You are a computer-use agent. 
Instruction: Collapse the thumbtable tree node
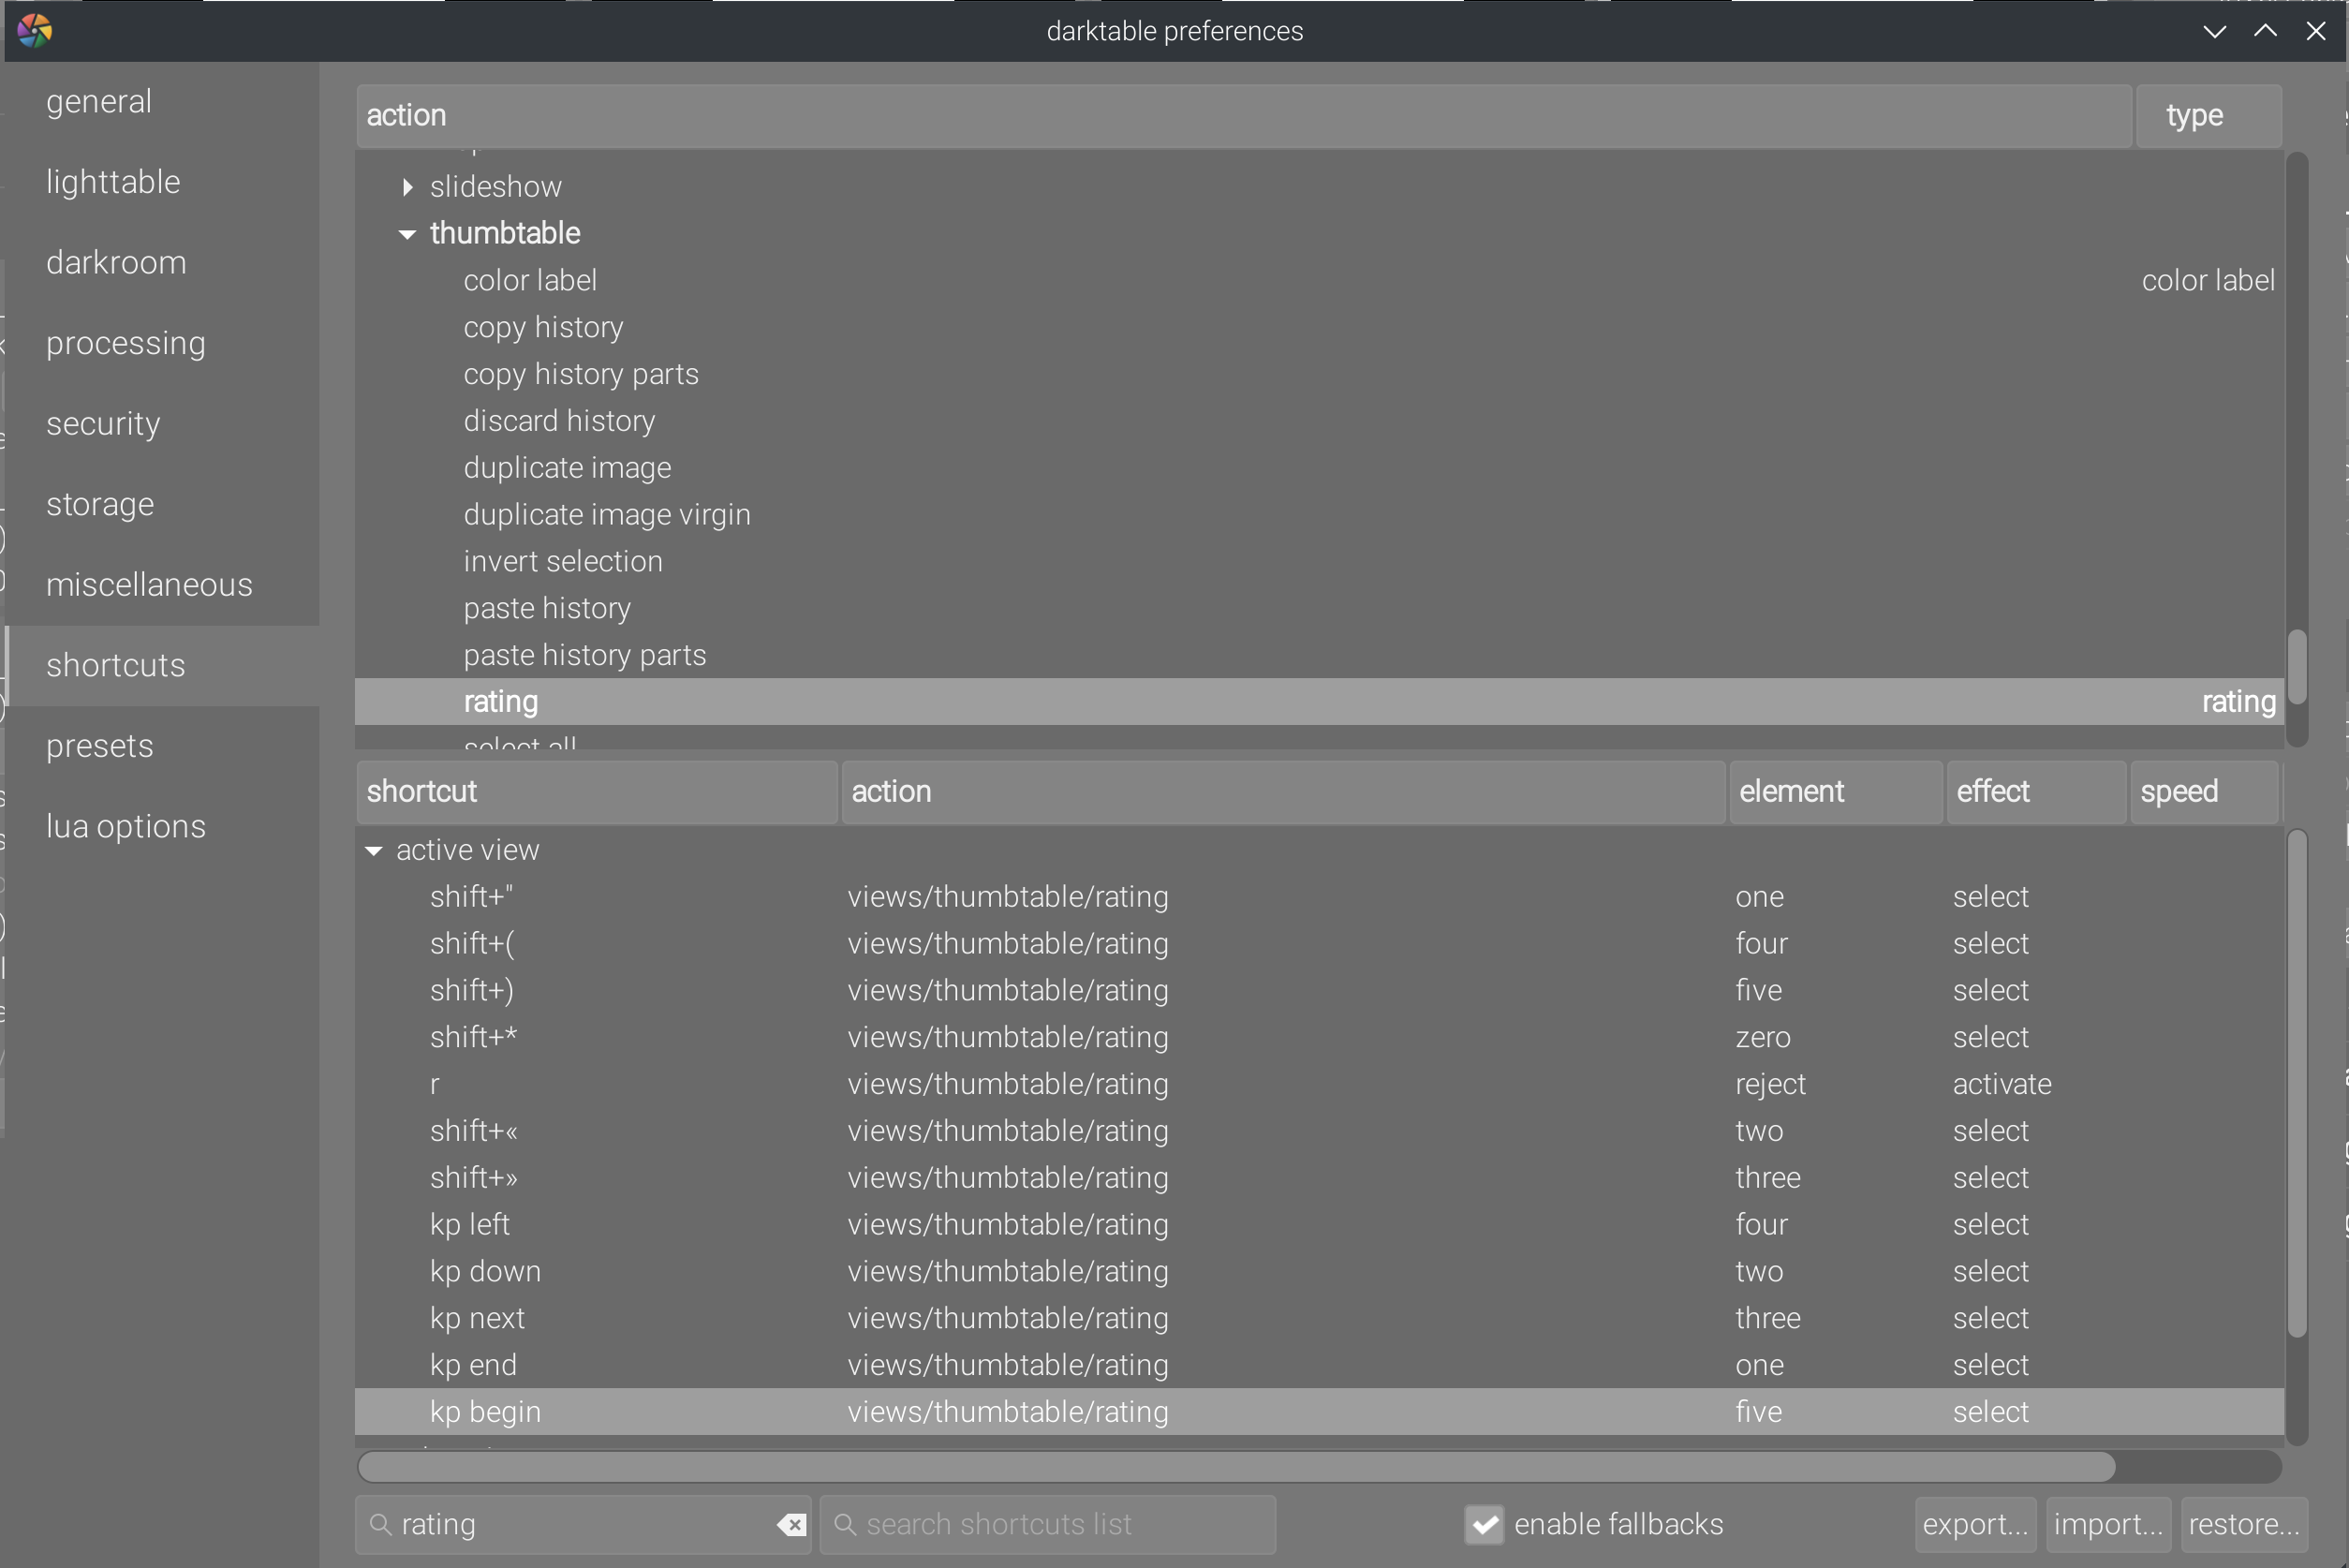[407, 234]
